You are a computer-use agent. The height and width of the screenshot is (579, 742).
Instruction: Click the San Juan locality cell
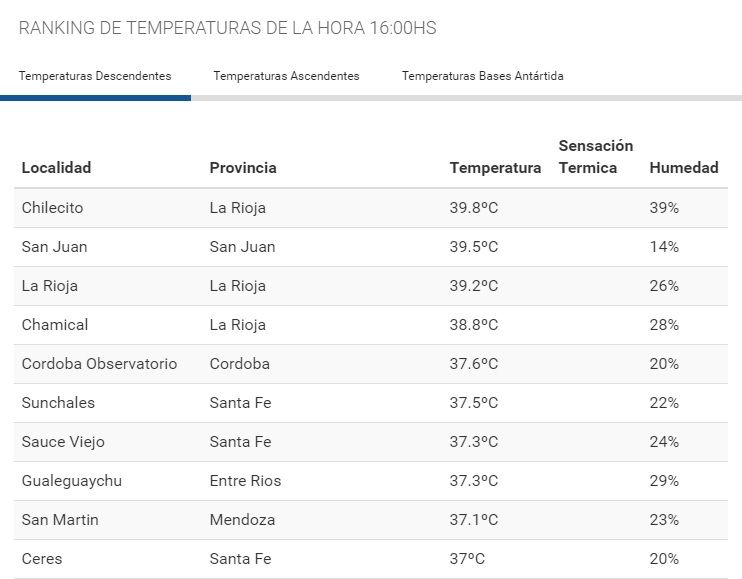pos(54,247)
